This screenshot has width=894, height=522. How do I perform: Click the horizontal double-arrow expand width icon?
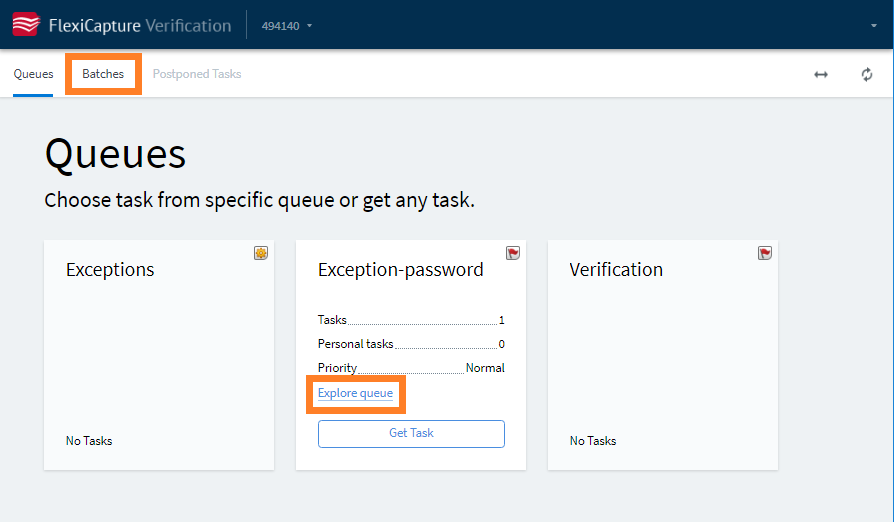[820, 75]
